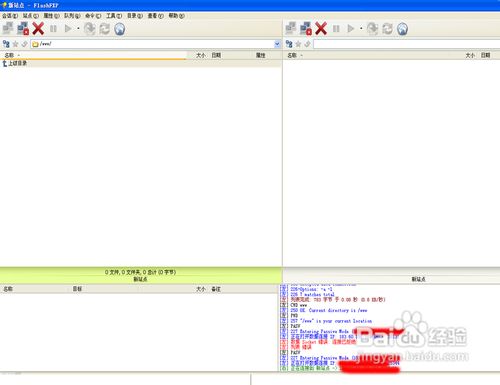The image size is (500, 385).
Task: Click the left pane Refresh icon
Action: 105,29
